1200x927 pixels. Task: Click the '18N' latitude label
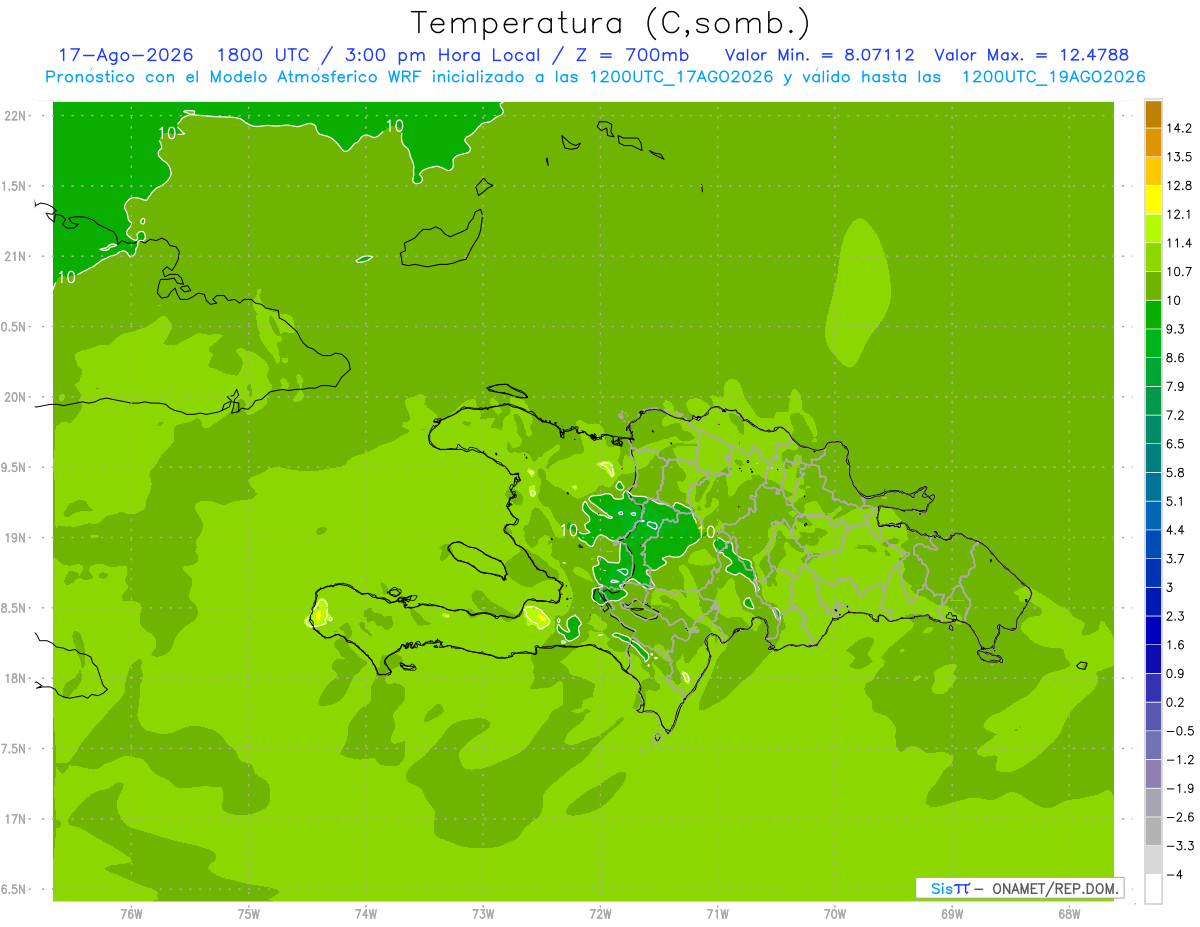(16, 678)
